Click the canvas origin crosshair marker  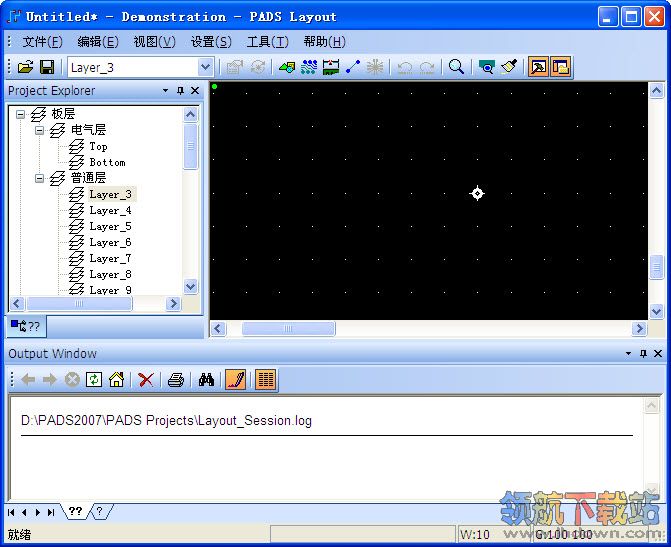(477, 193)
